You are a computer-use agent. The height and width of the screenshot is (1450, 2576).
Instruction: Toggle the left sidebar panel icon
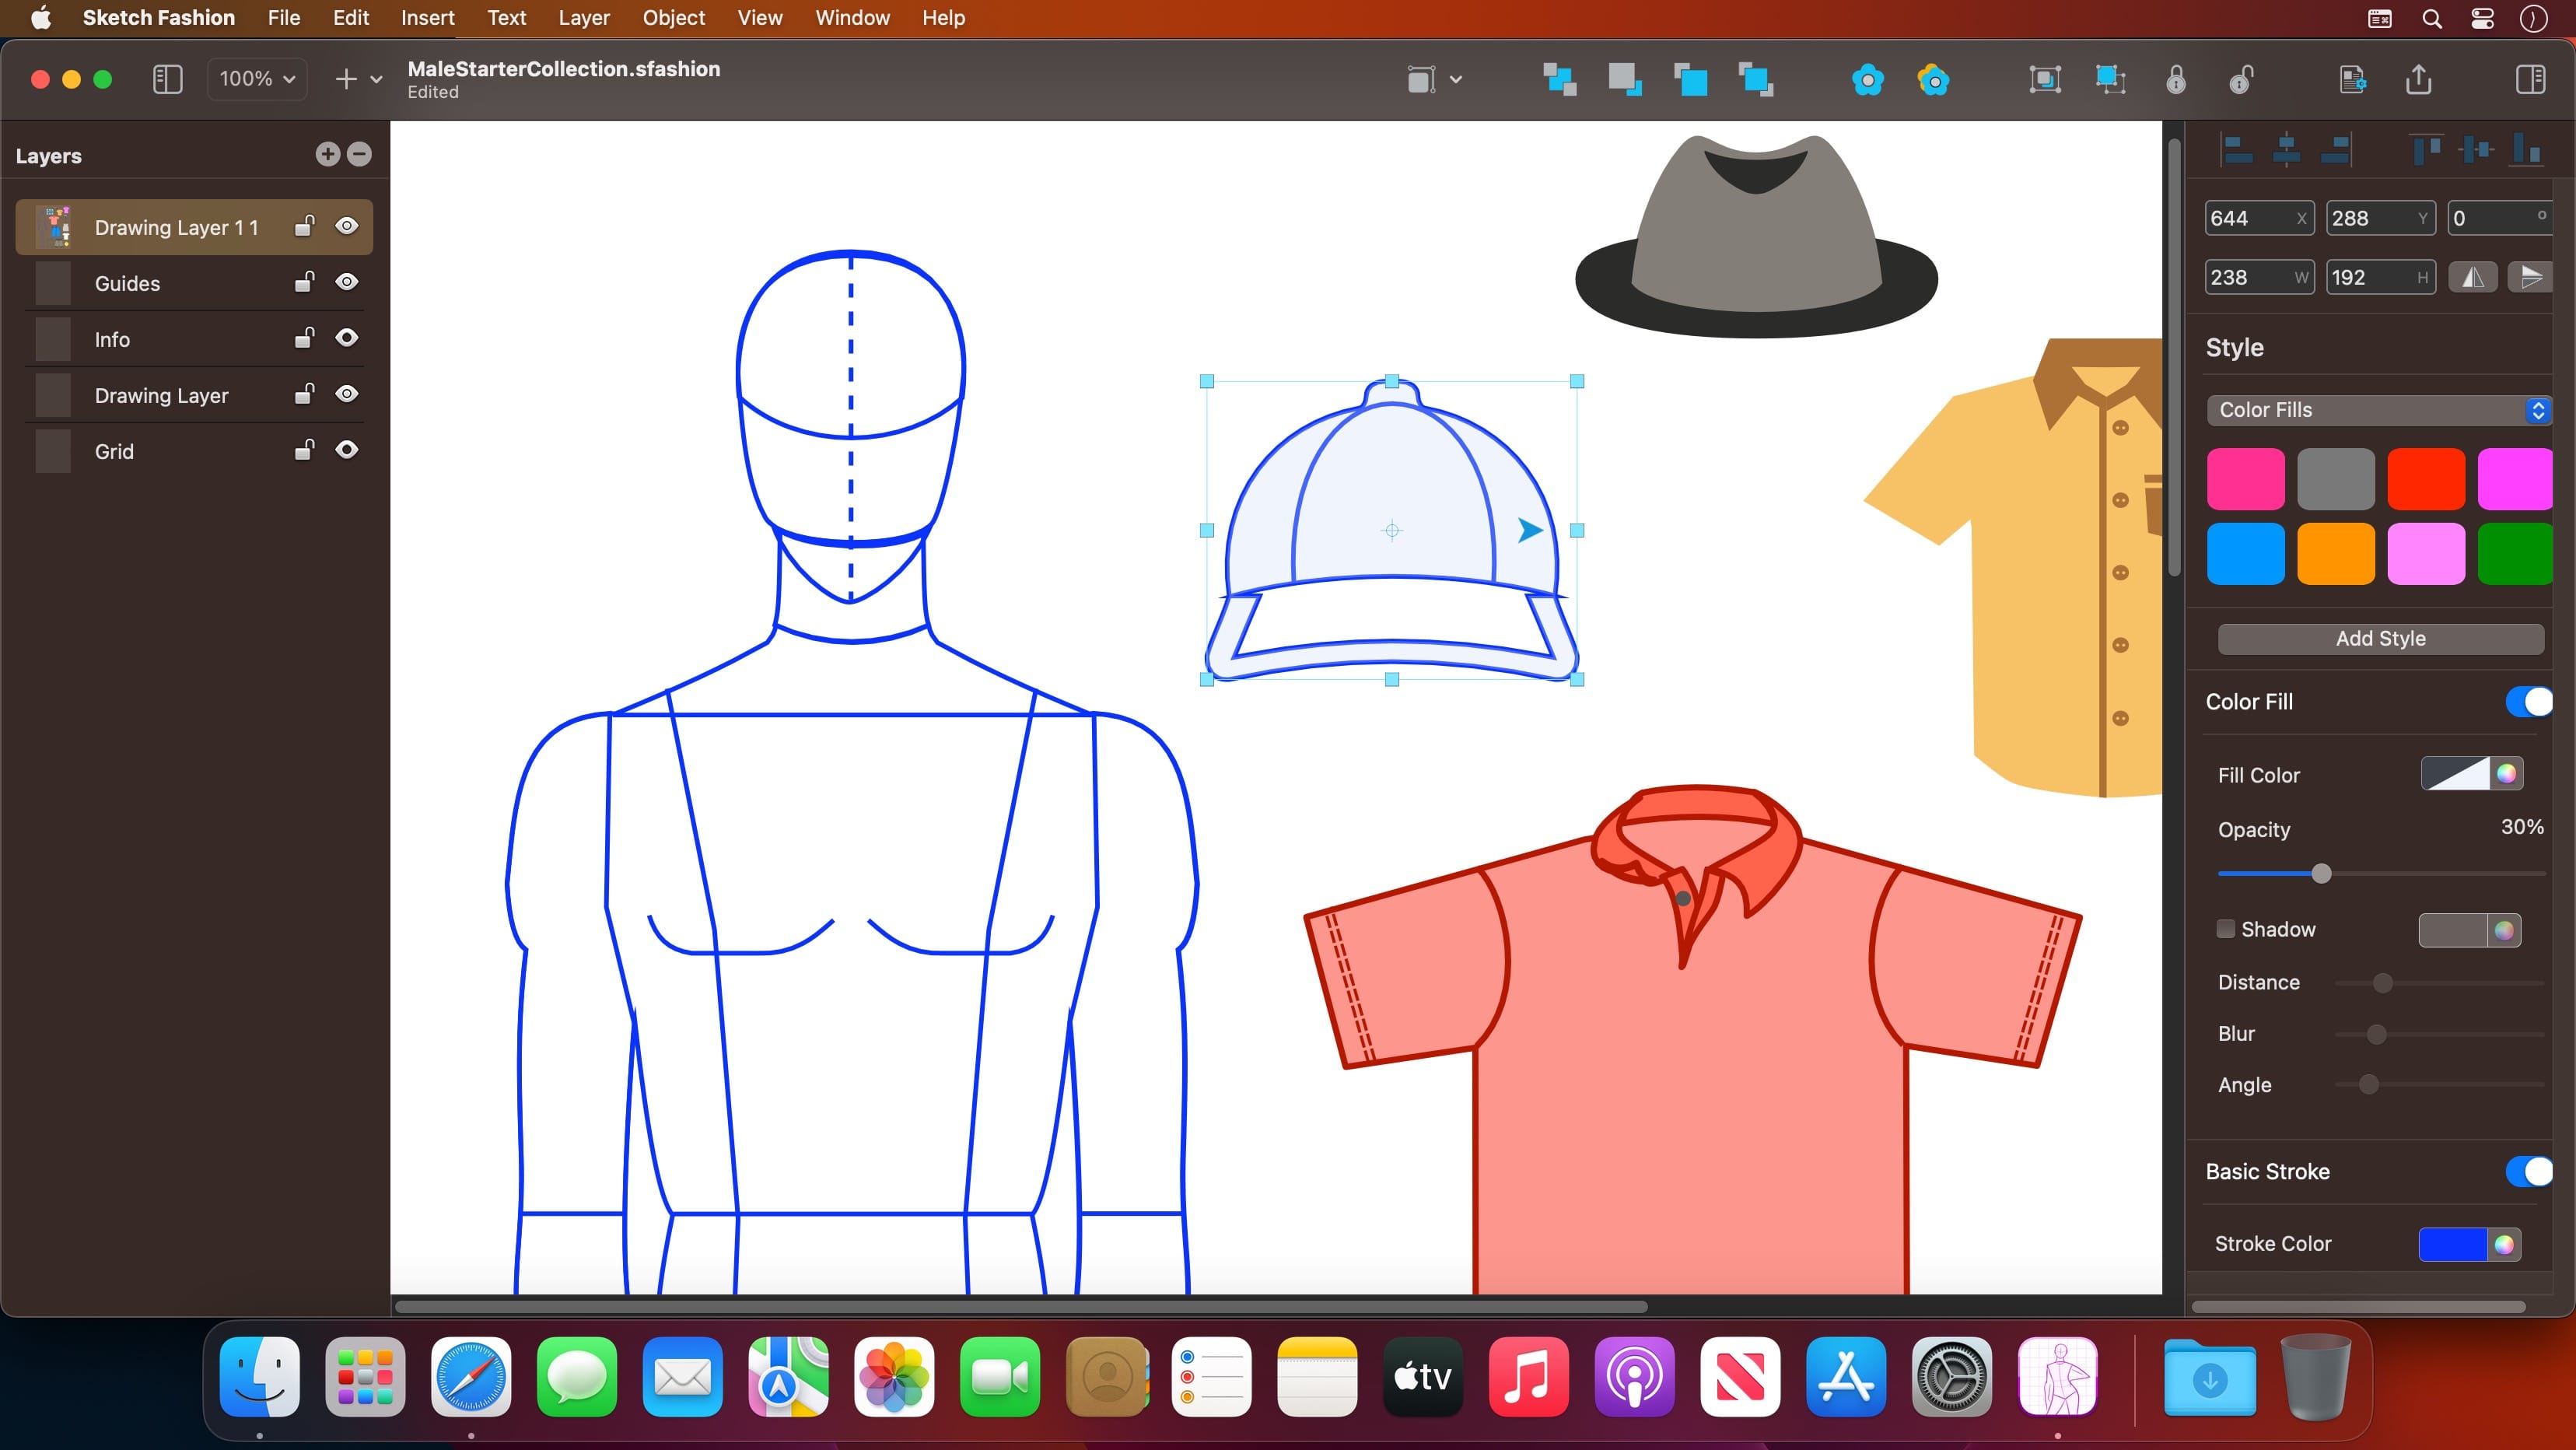point(167,79)
